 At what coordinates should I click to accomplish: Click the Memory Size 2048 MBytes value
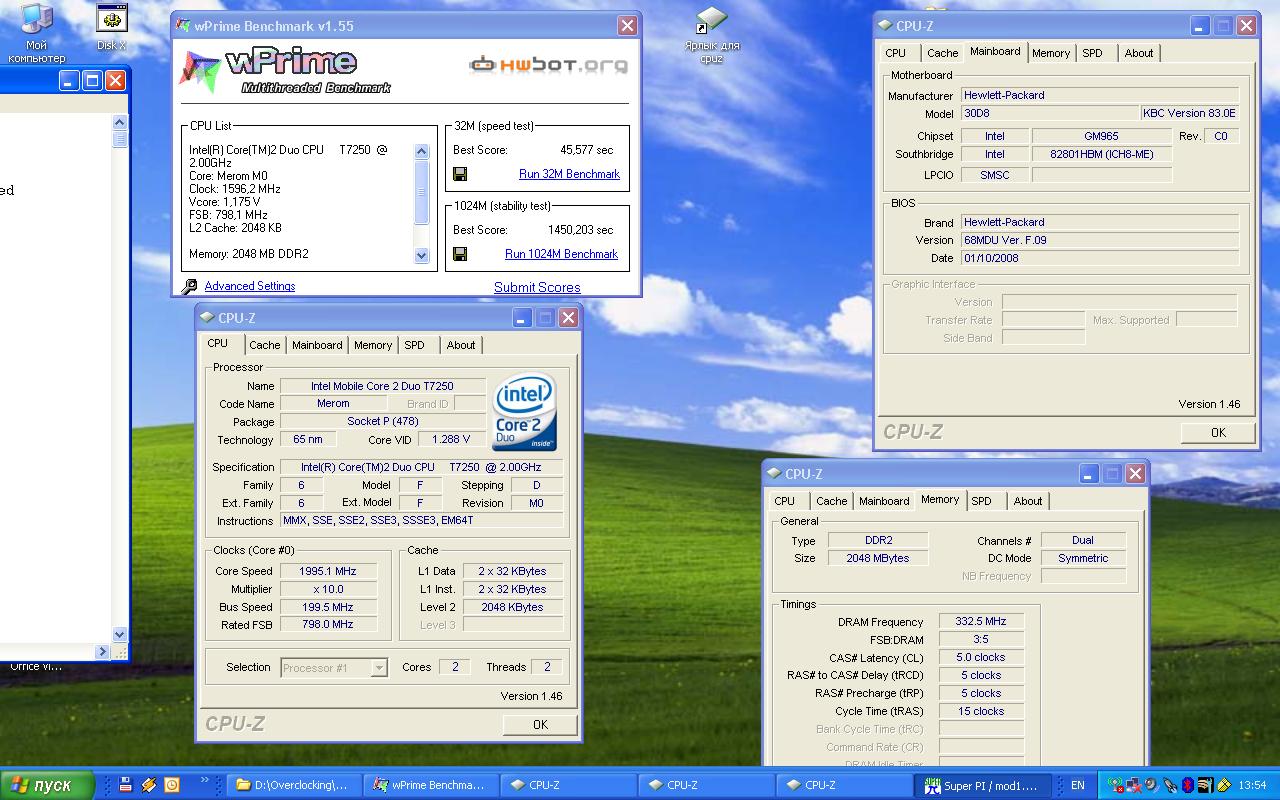[x=878, y=558]
